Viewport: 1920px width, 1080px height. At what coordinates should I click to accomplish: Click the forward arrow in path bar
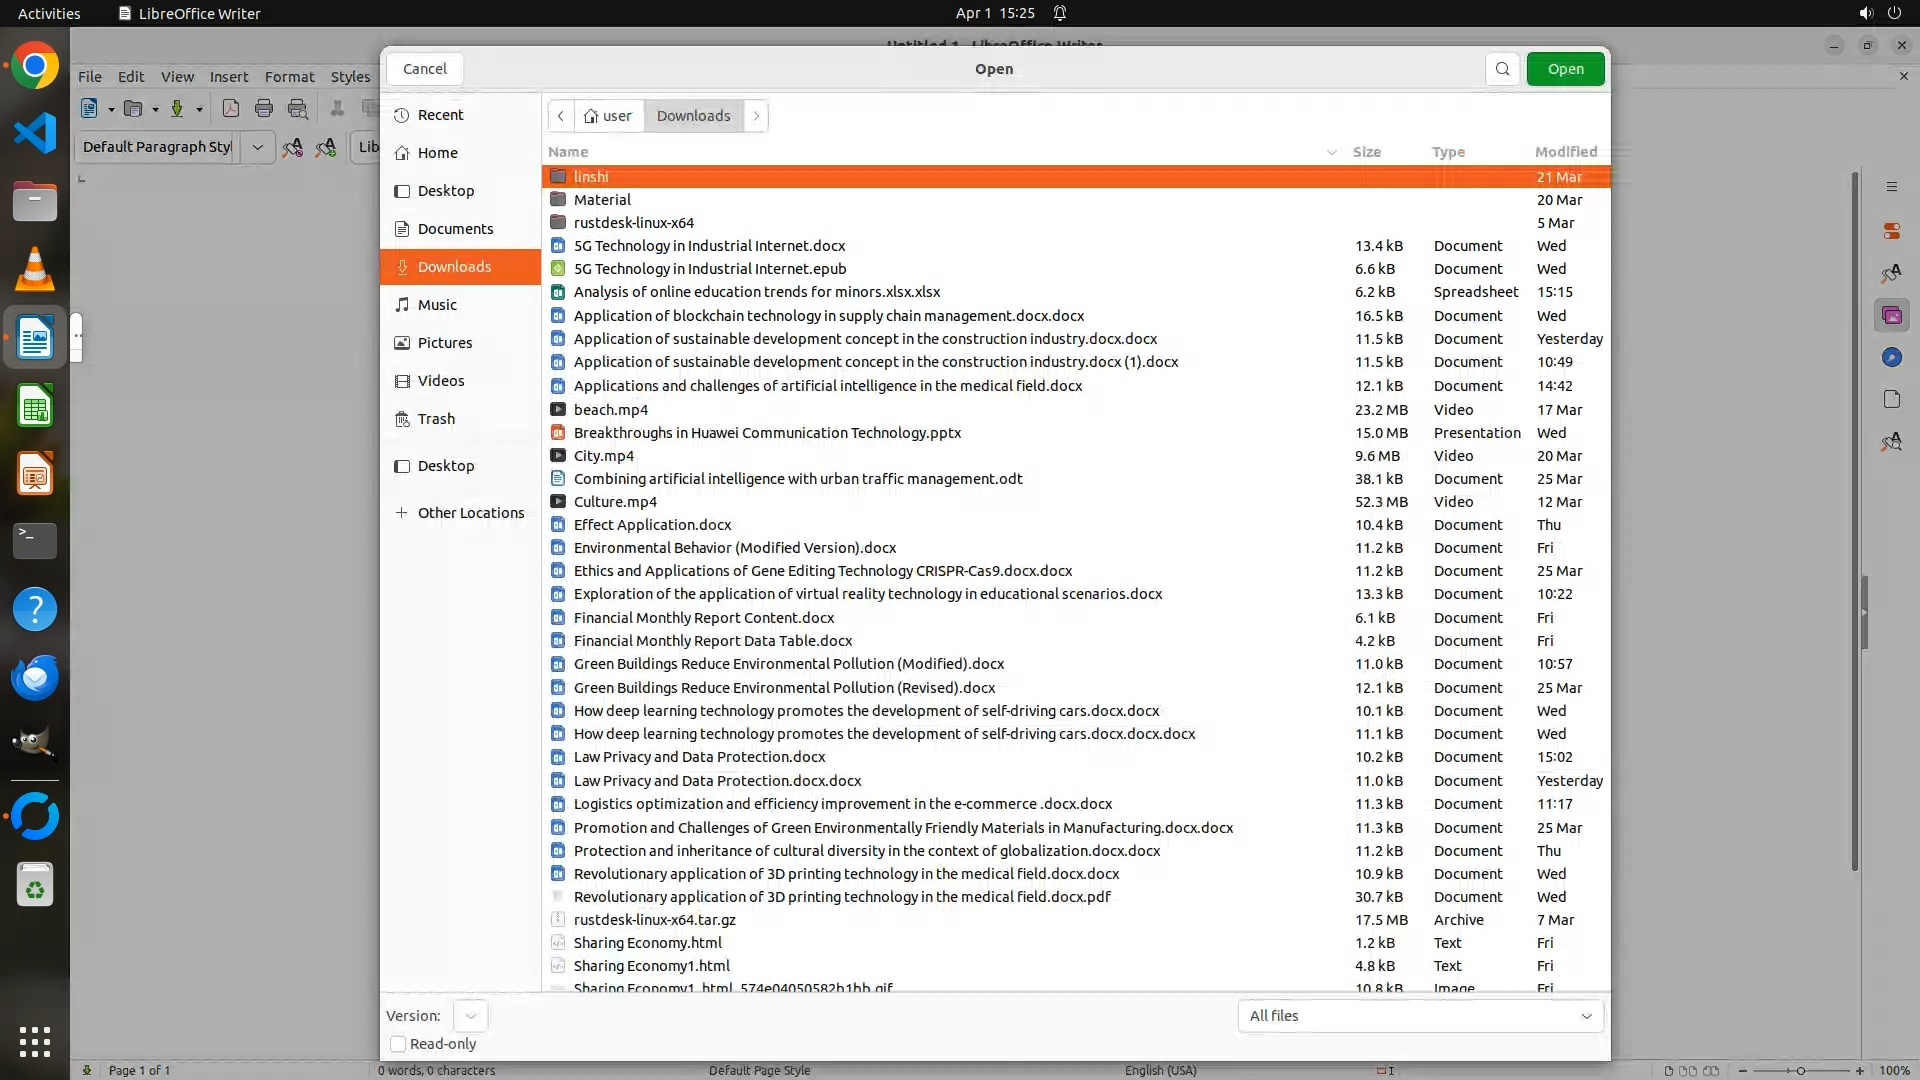[x=756, y=116]
